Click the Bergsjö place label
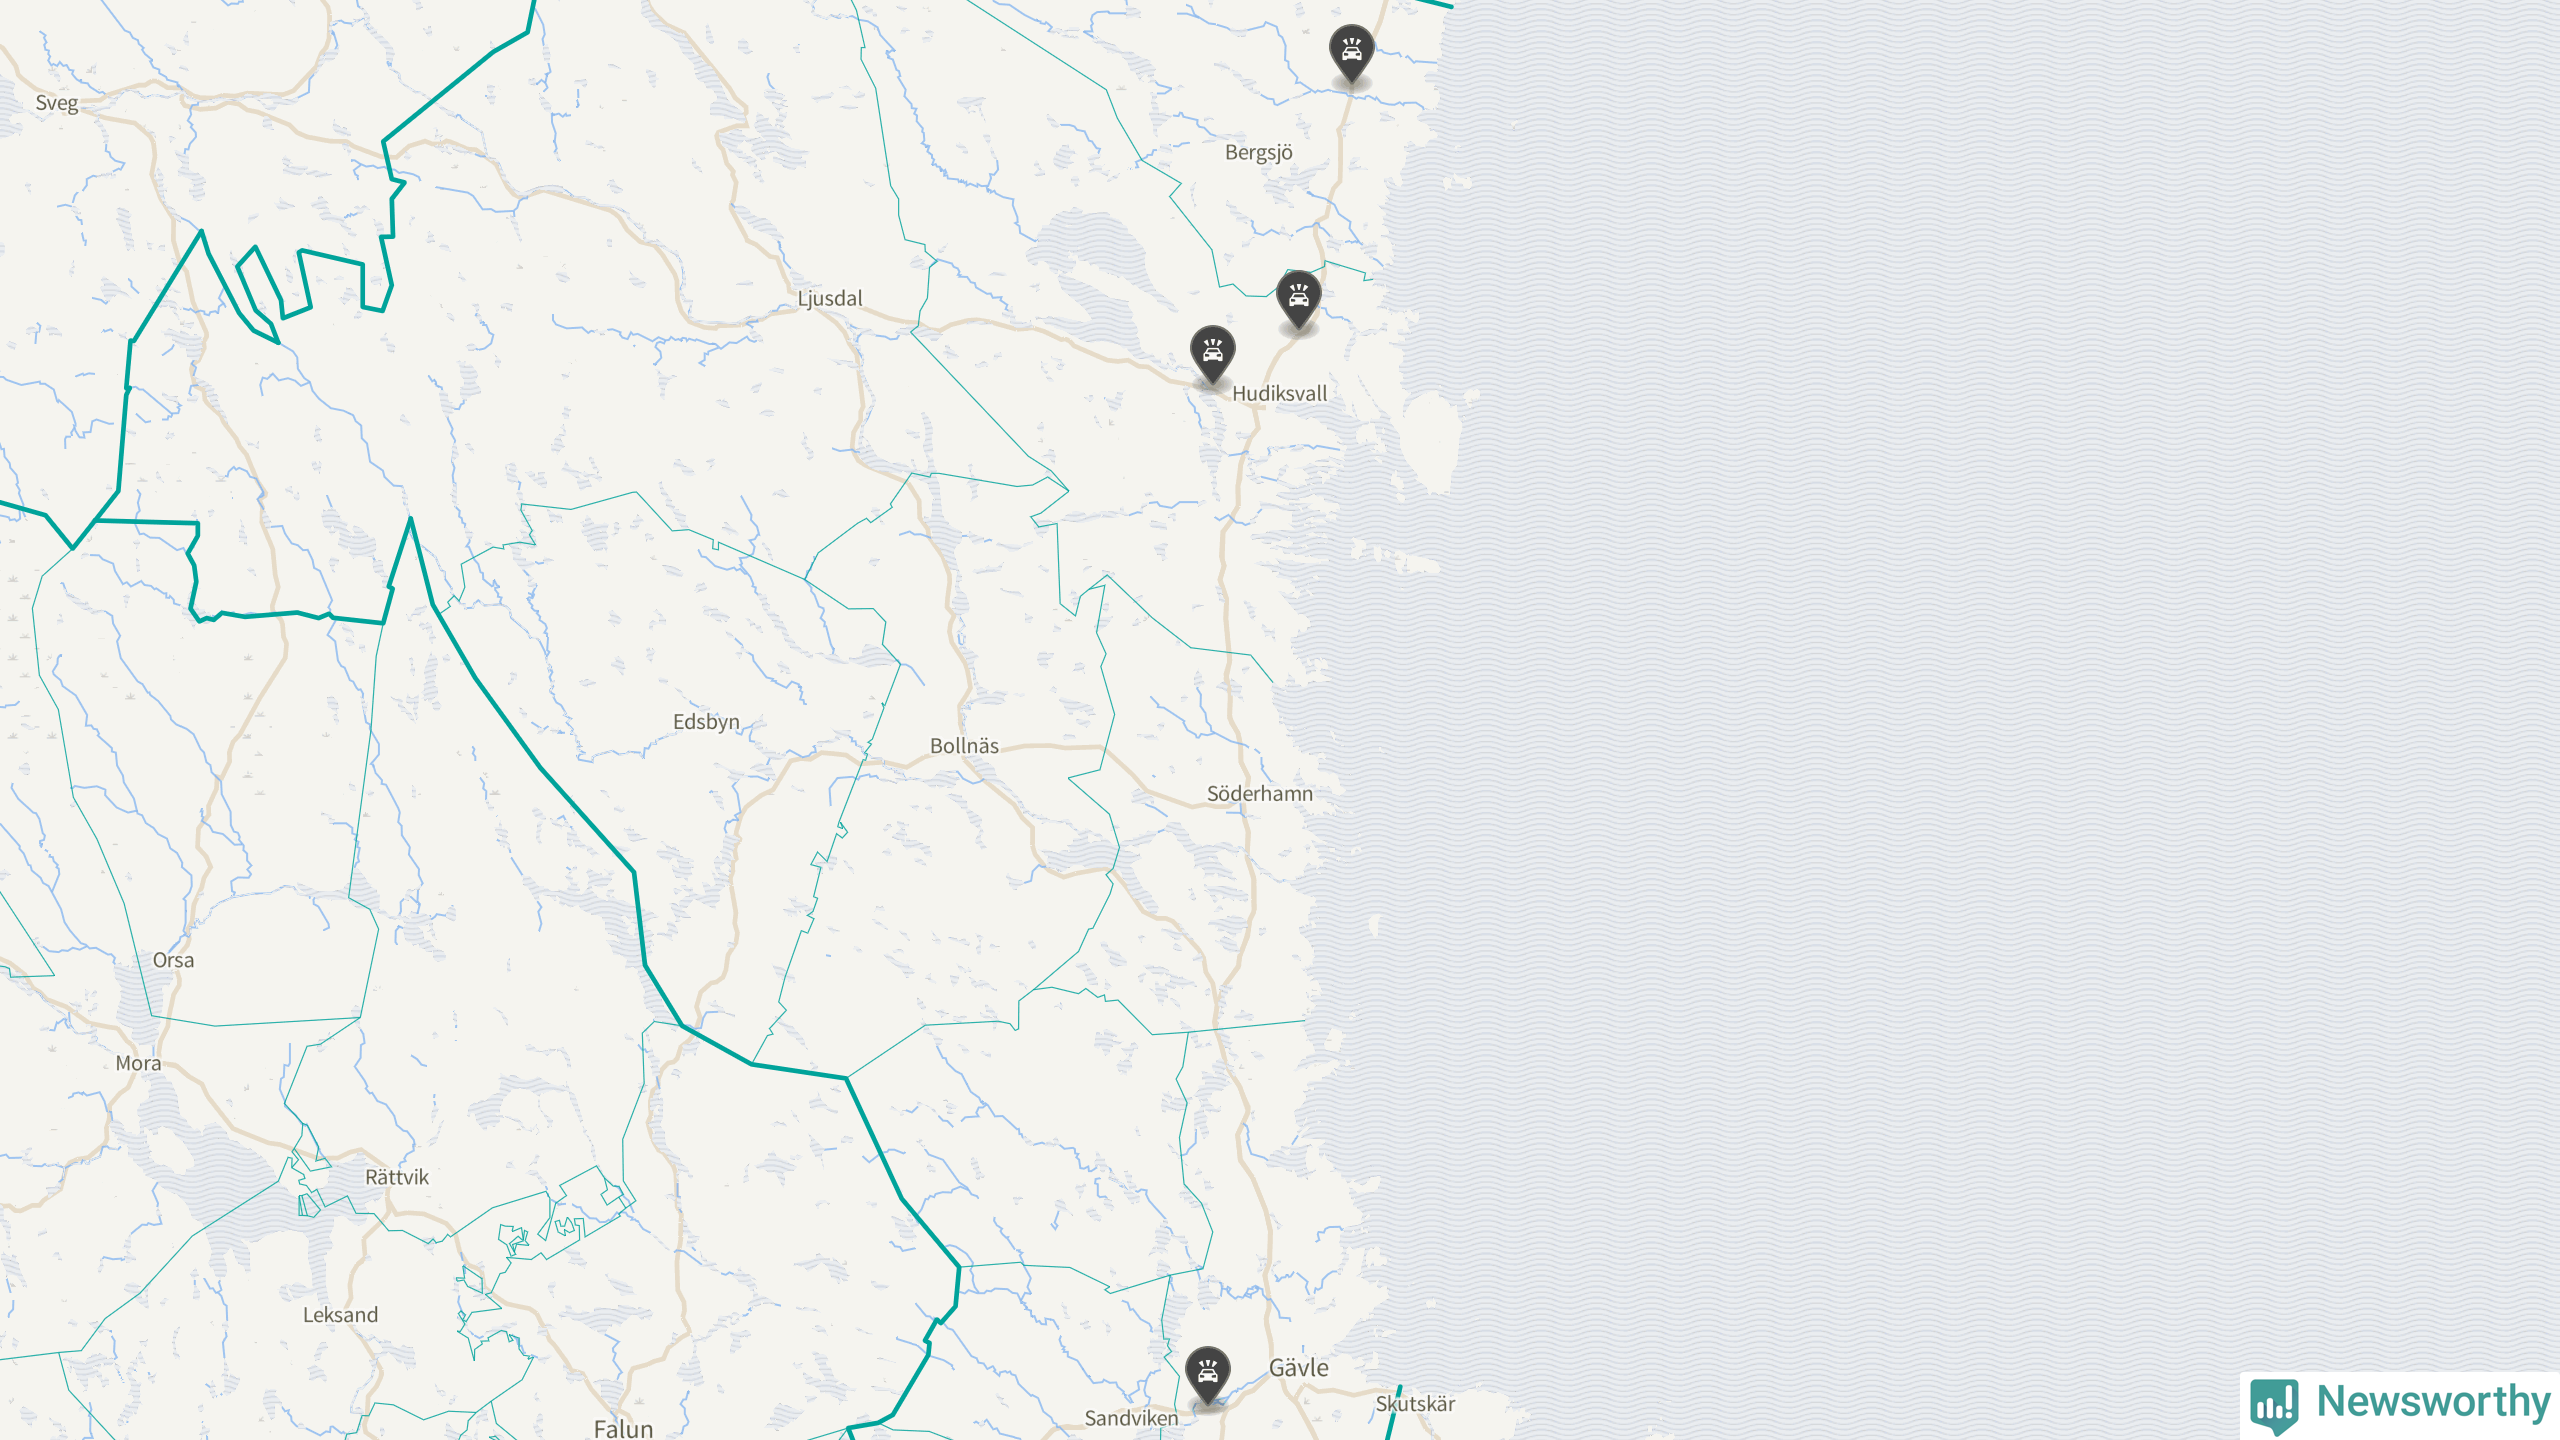 pos(1259,153)
